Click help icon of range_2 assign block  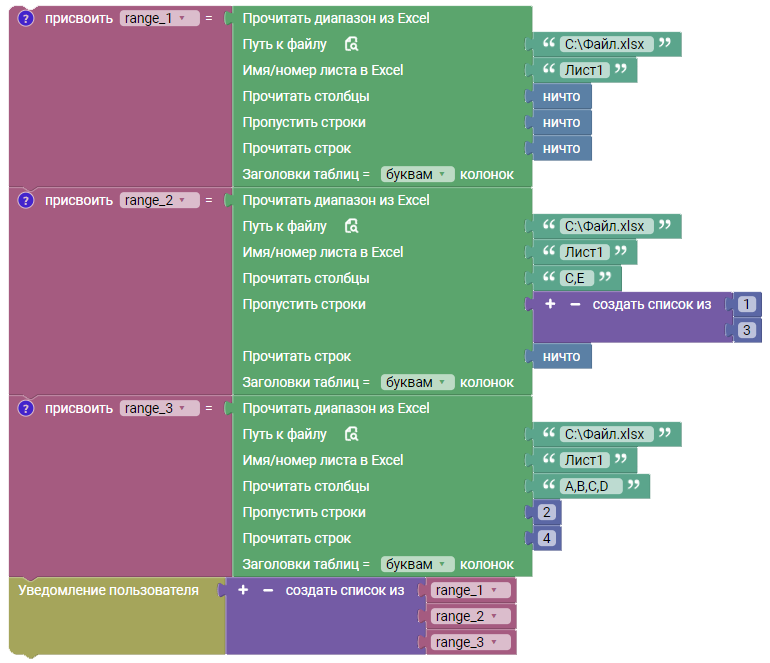pyautogui.click(x=26, y=200)
